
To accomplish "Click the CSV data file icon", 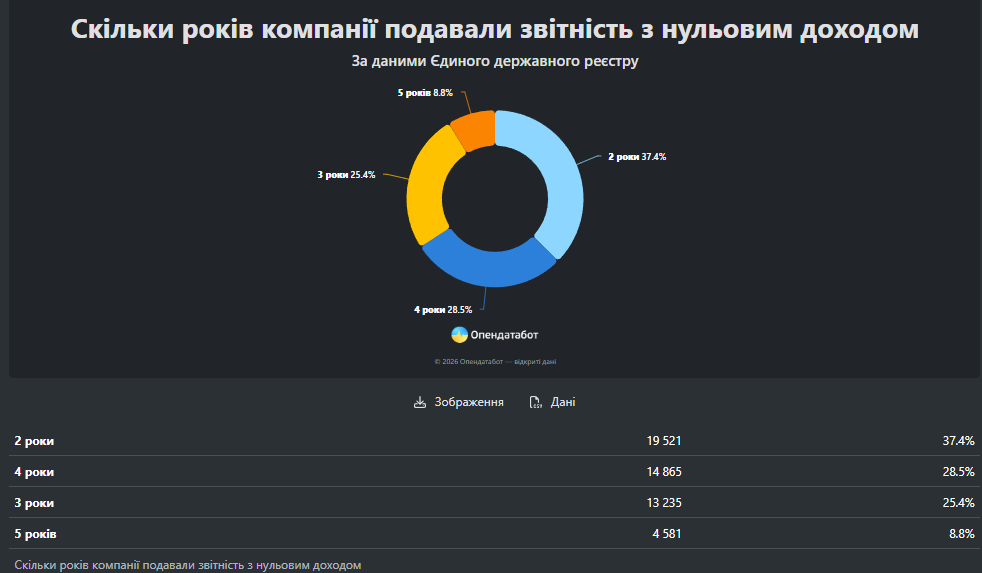I will [535, 402].
